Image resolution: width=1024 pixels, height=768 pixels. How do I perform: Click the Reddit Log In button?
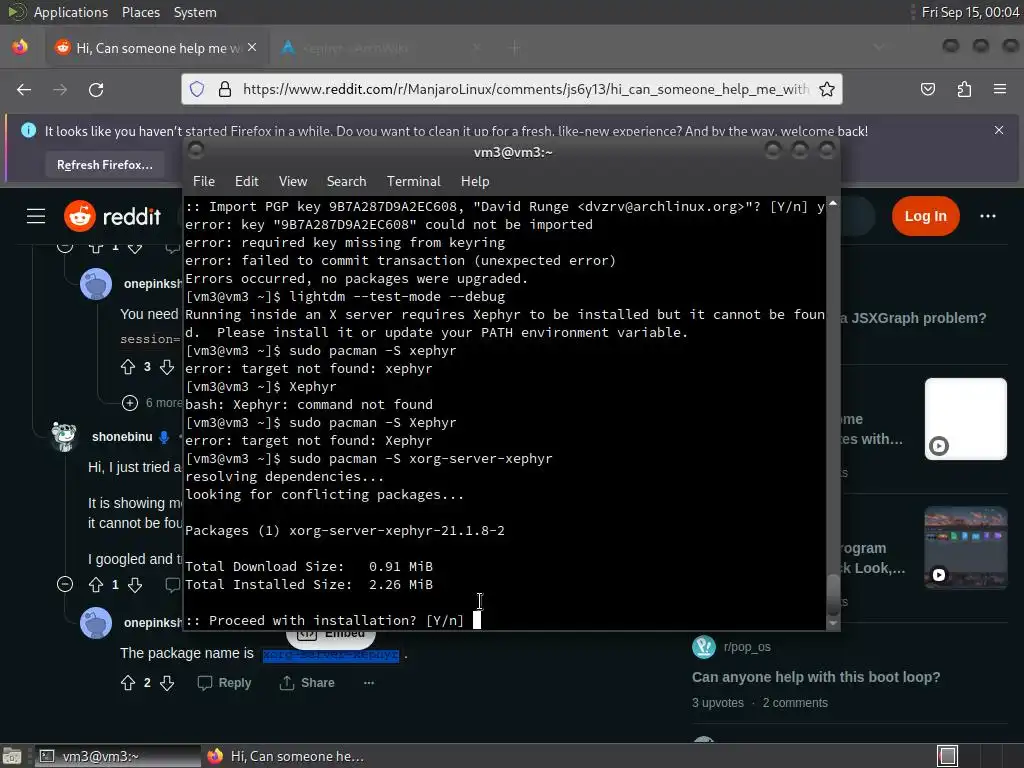pos(925,216)
